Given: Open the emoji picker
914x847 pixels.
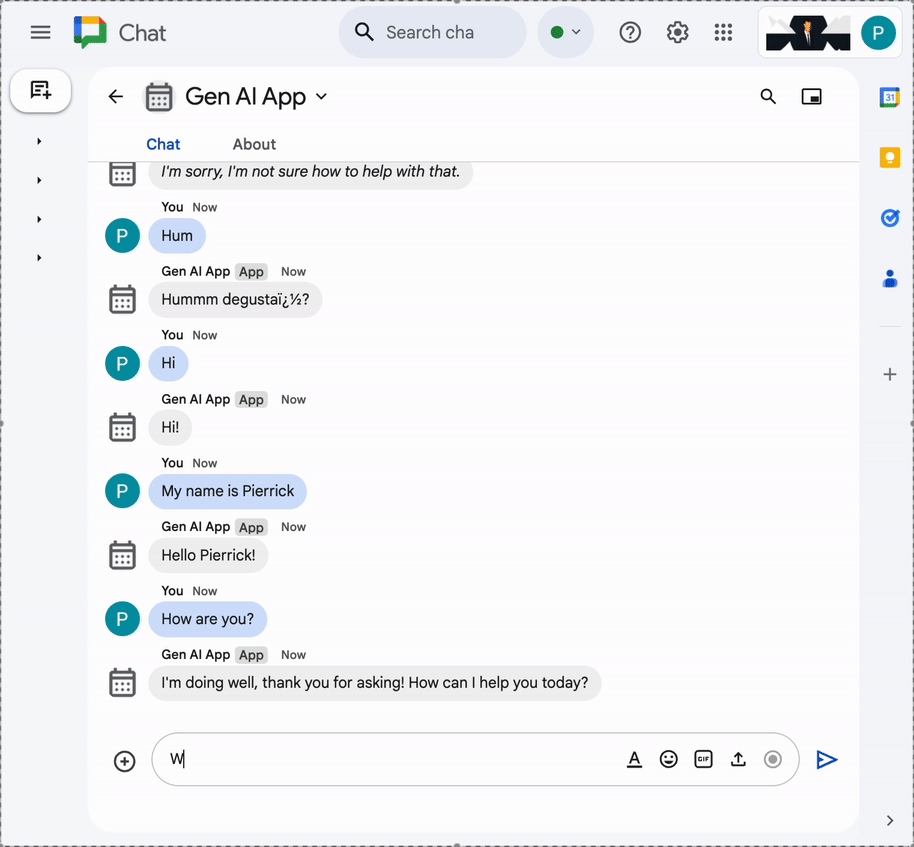Looking at the screenshot, I should click(669, 760).
